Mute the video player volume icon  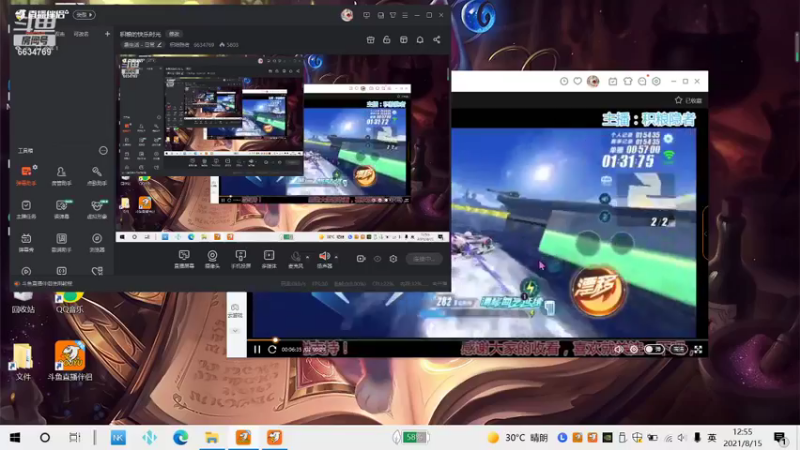point(618,349)
